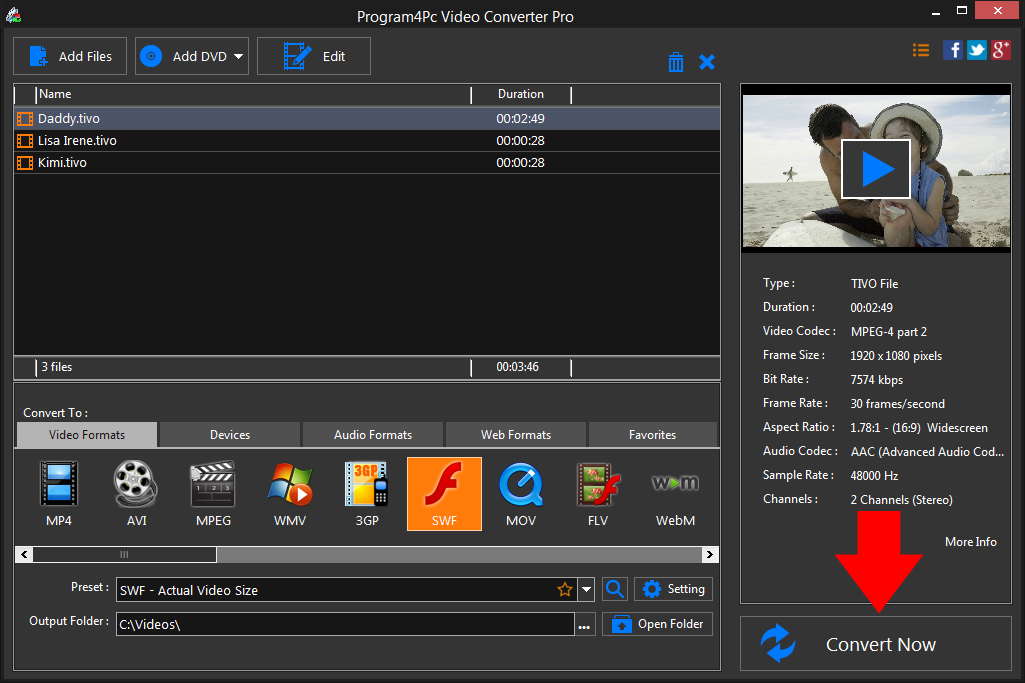Click the MPEG-4 part 2 codec value
This screenshot has width=1025, height=683.
click(x=889, y=332)
